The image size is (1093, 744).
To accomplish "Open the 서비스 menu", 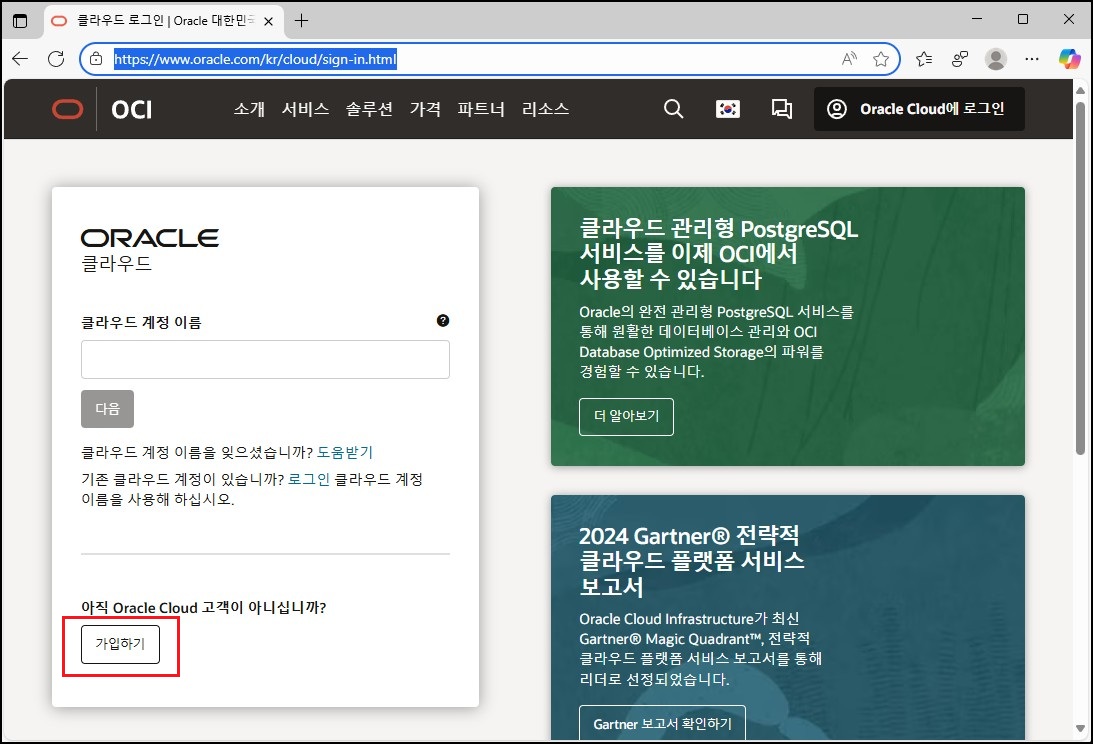I will (305, 109).
